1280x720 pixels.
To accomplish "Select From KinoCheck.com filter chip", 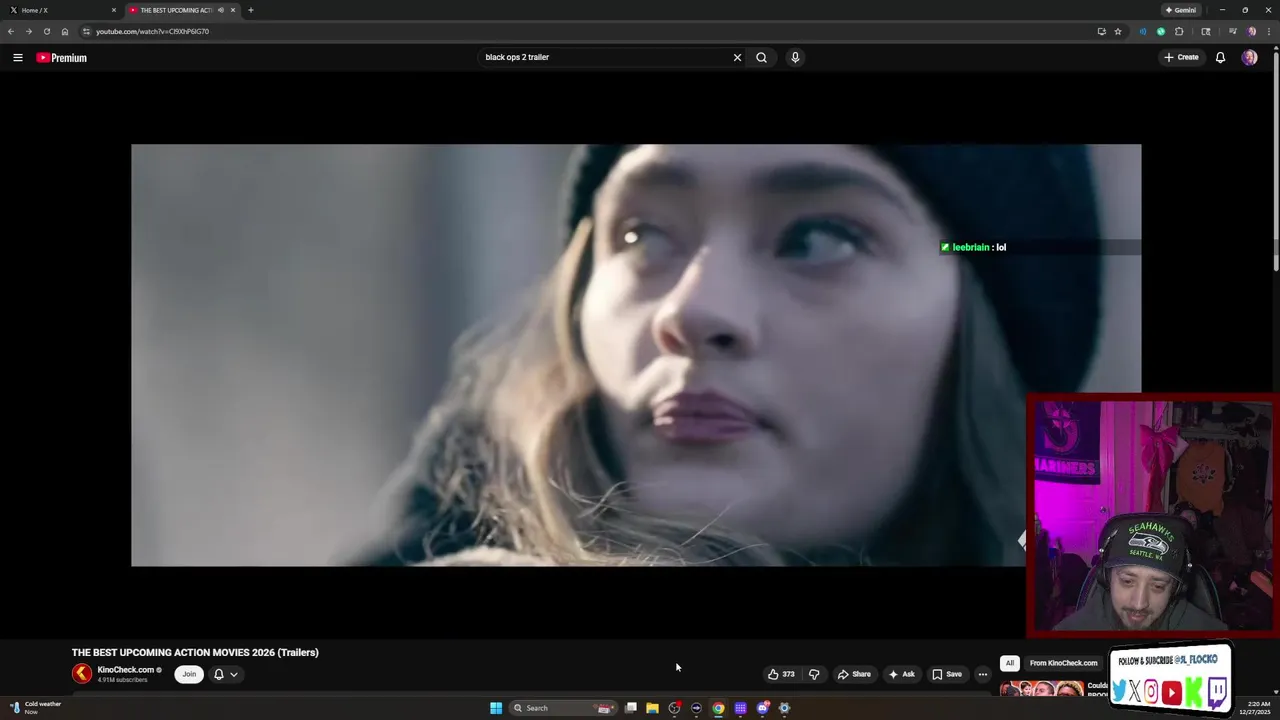I will pos(1063,663).
